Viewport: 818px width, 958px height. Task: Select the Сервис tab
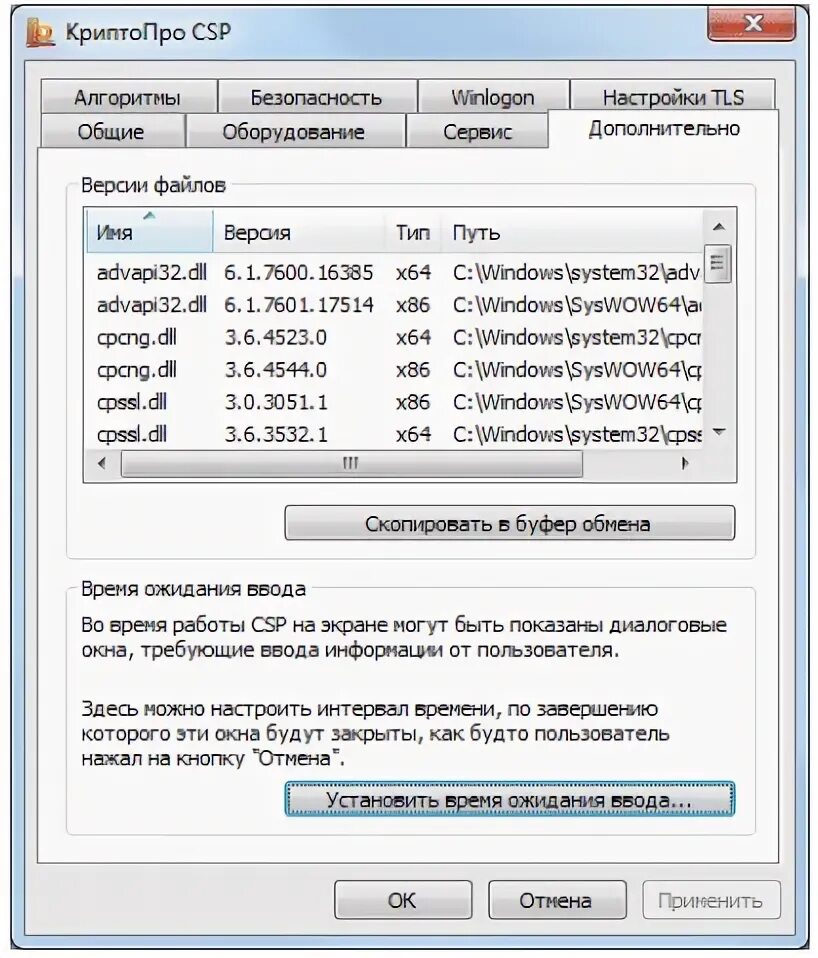[477, 131]
